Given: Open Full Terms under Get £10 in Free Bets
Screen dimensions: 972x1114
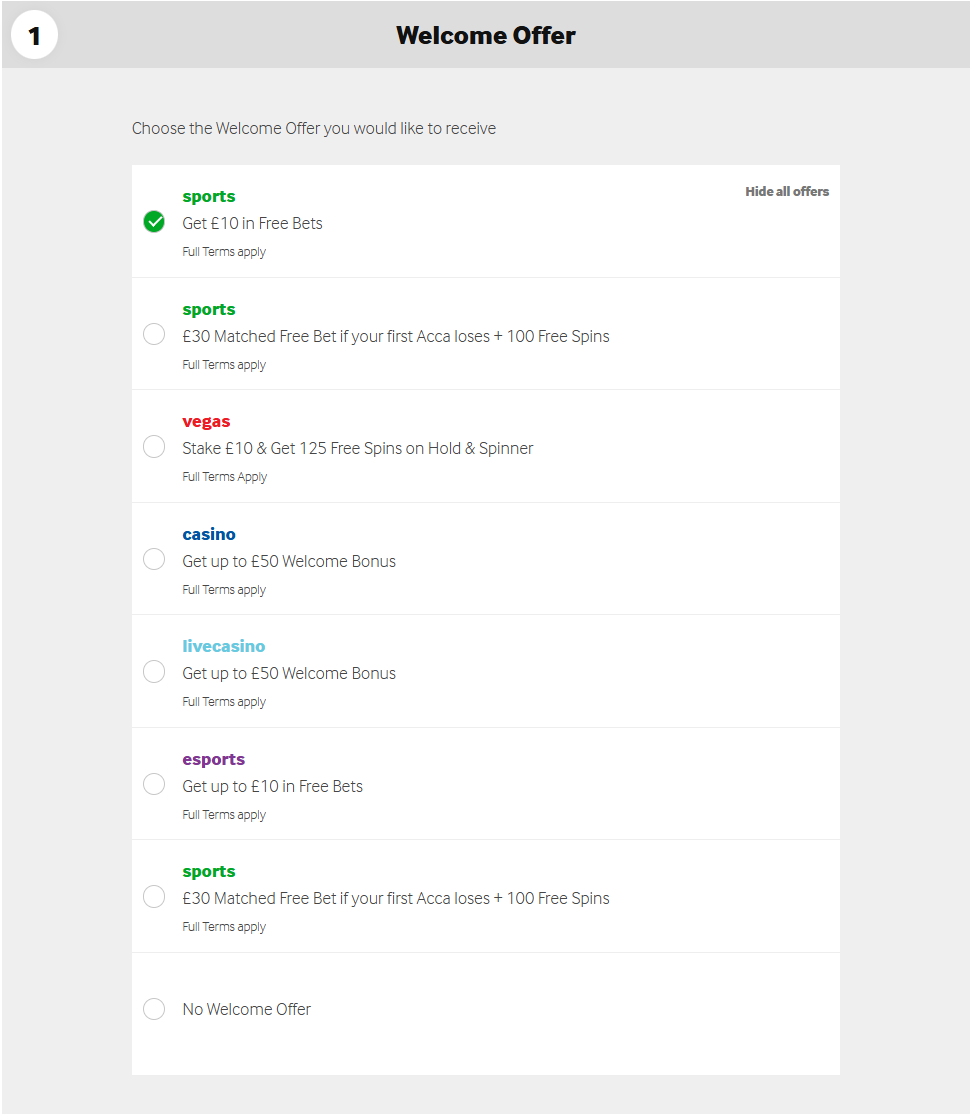Looking at the screenshot, I should coord(224,252).
